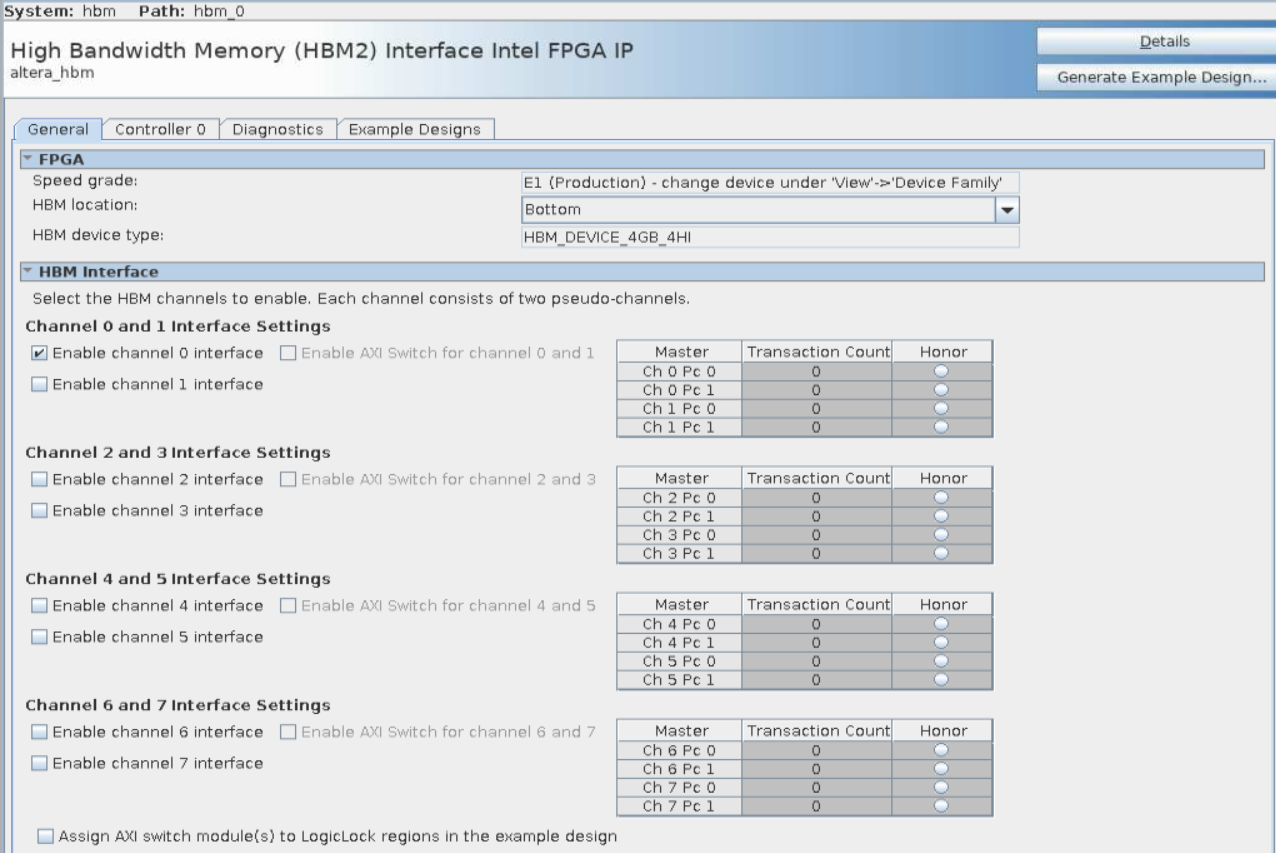
Task: Check Enable channel 2 interface
Action: (x=38, y=479)
